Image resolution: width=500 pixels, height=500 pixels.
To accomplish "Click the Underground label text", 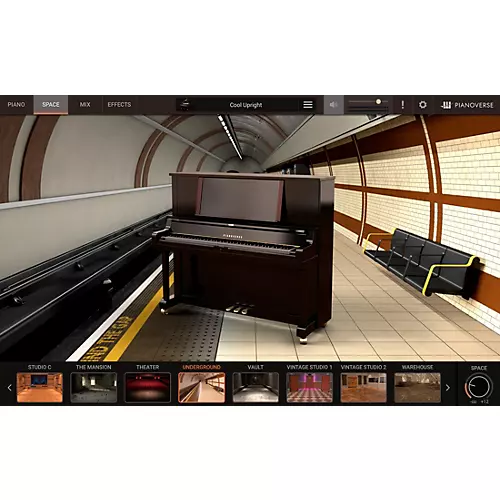I will (x=202, y=367).
